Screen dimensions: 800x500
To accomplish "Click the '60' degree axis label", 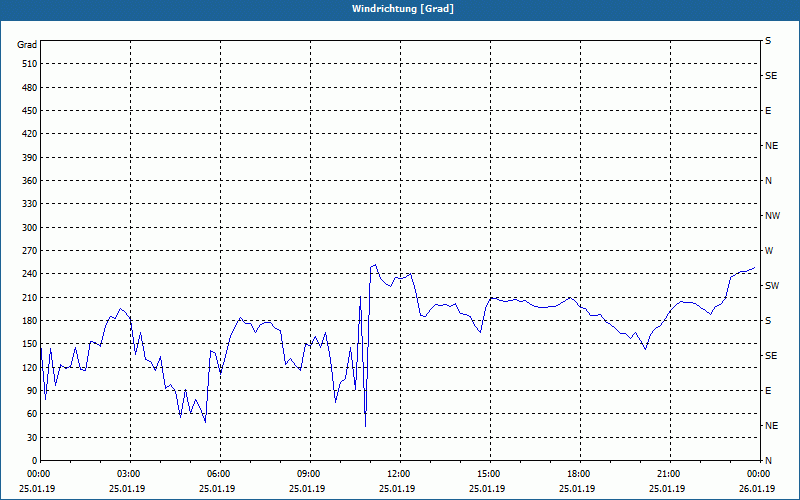I will [x=32, y=414].
